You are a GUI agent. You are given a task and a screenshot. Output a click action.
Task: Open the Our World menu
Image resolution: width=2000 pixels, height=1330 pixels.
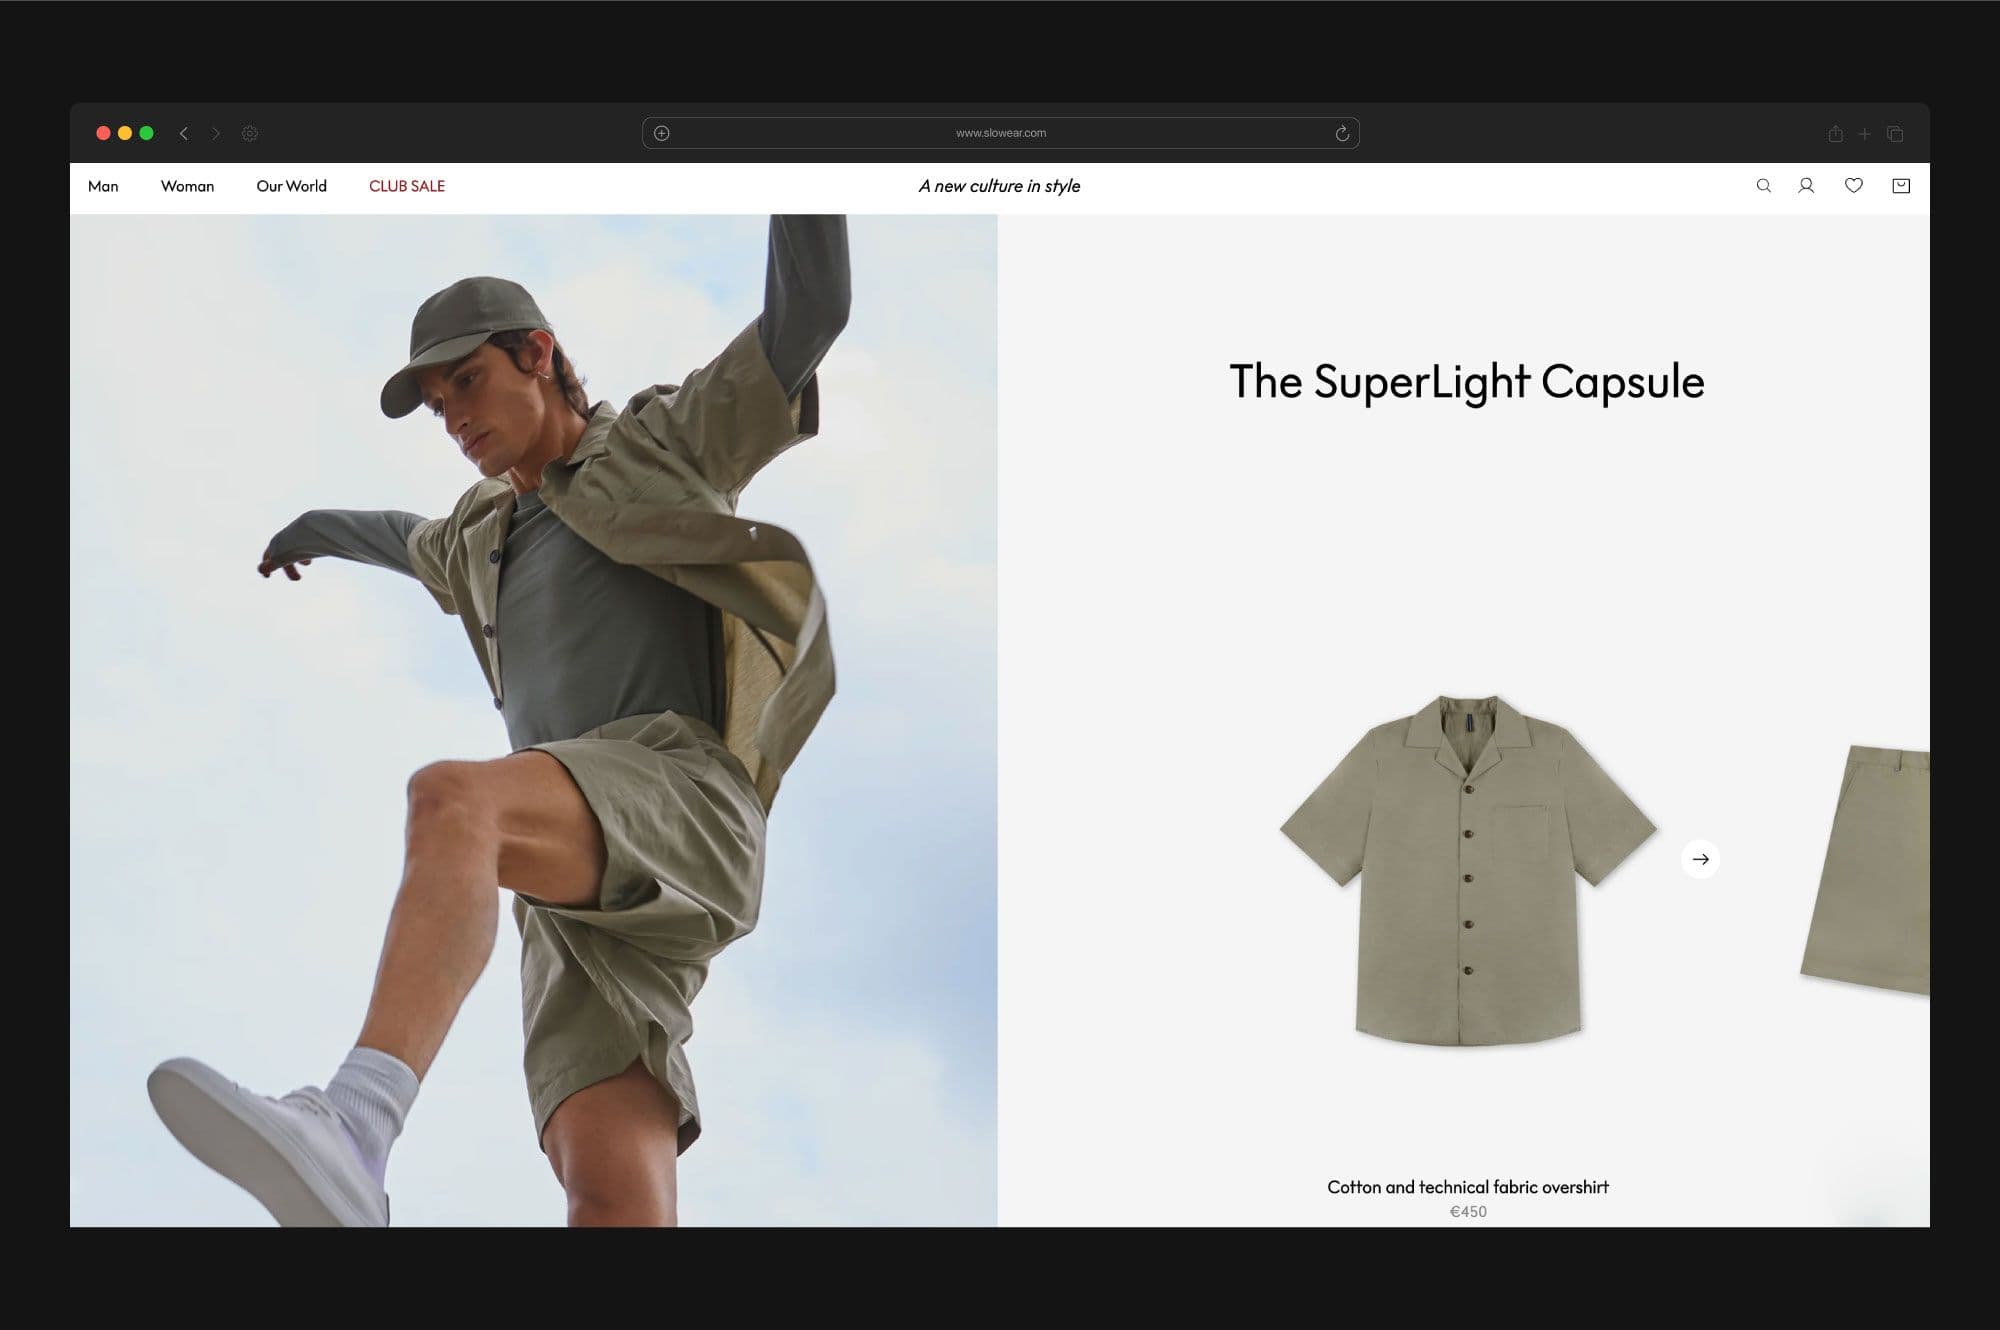[291, 186]
